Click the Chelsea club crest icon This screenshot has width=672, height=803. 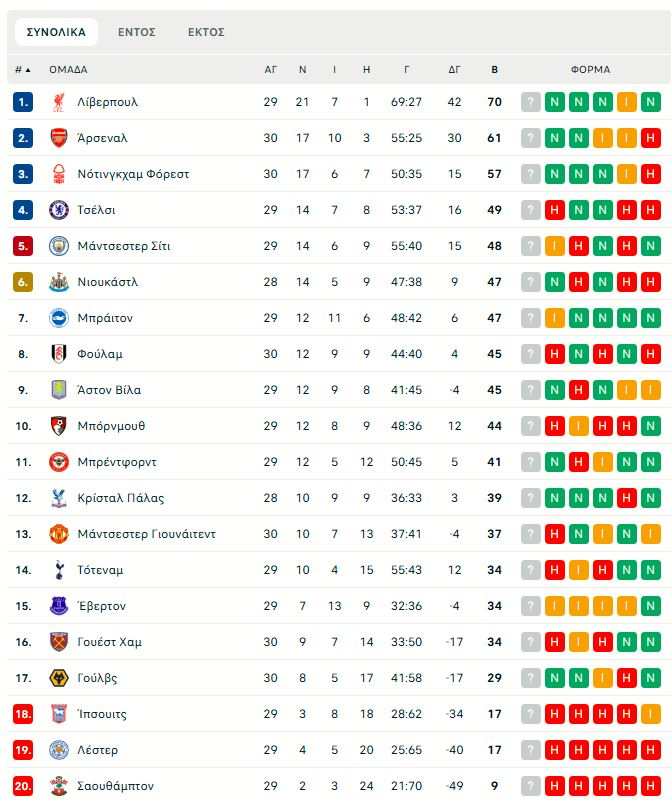pyautogui.click(x=59, y=210)
